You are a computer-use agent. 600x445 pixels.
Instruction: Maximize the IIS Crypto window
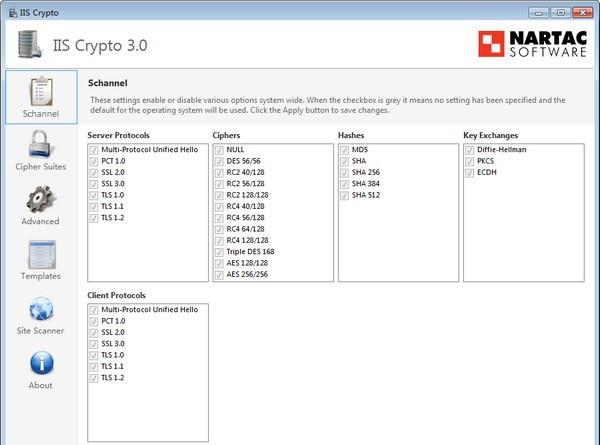560,13
